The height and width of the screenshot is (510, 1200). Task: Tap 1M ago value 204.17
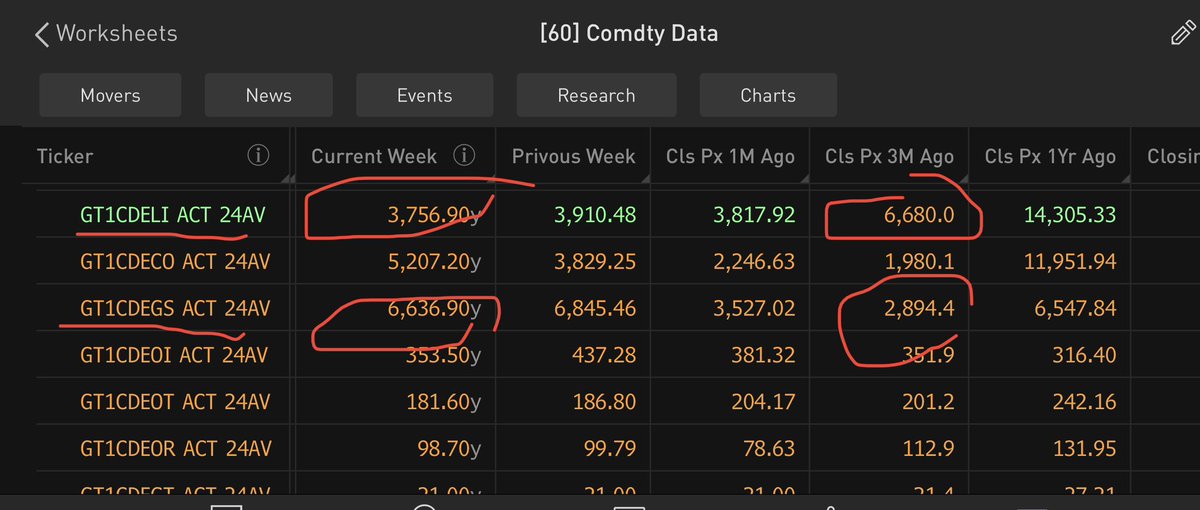[763, 403]
